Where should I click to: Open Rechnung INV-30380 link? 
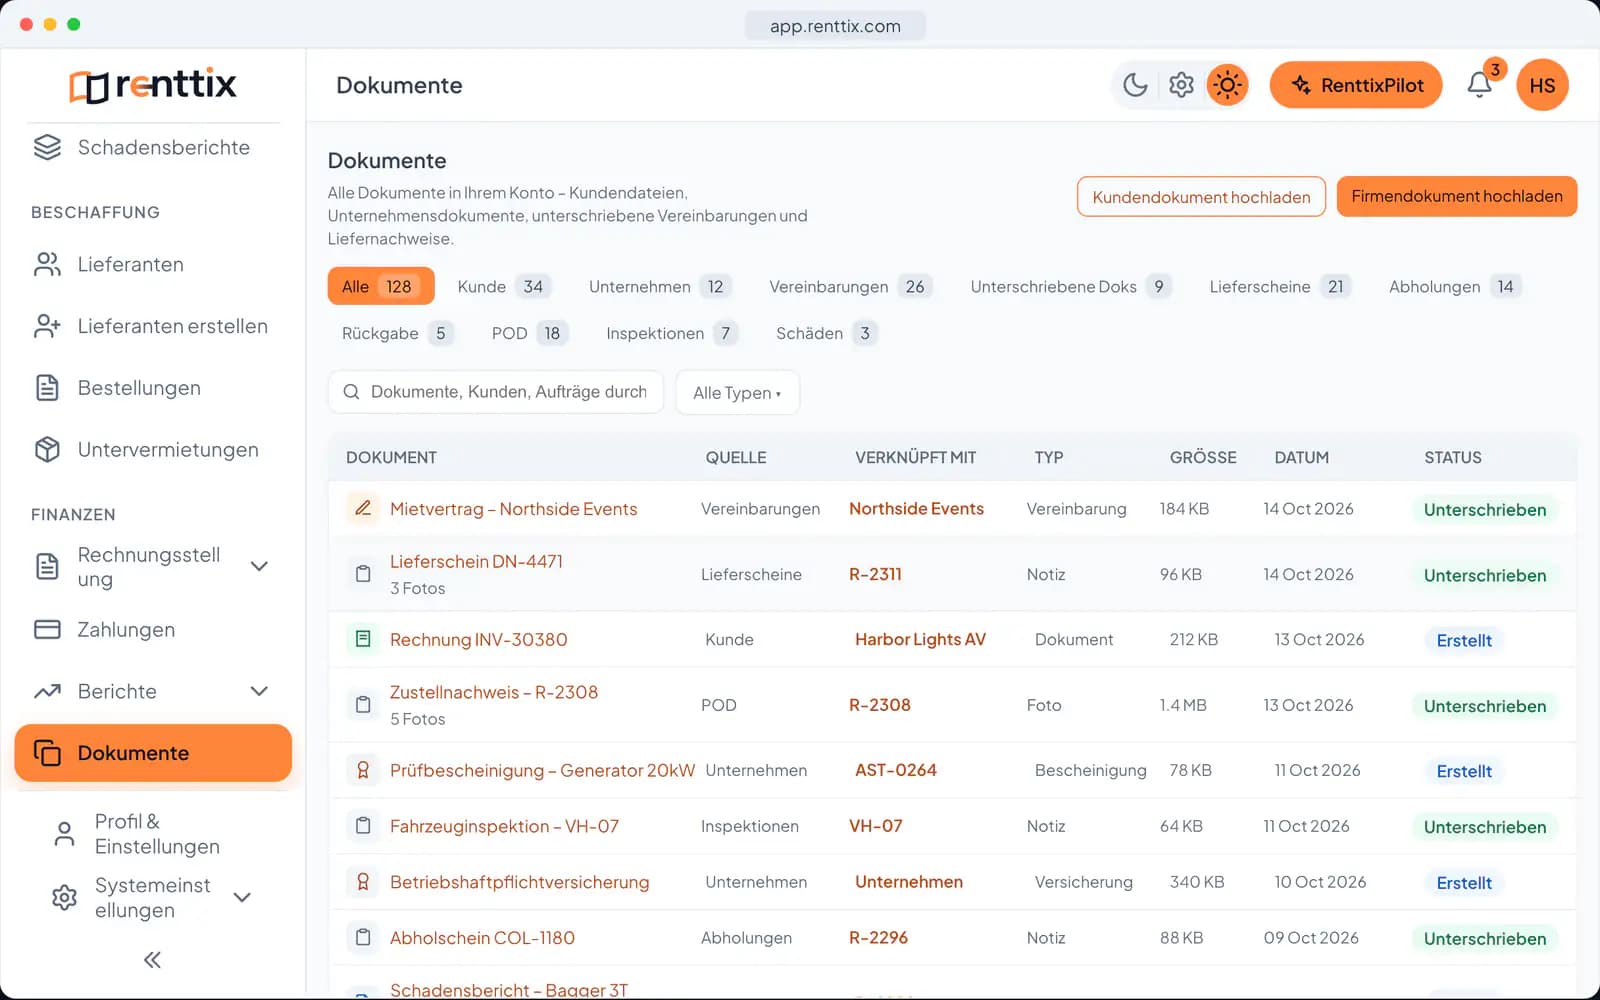click(x=478, y=640)
